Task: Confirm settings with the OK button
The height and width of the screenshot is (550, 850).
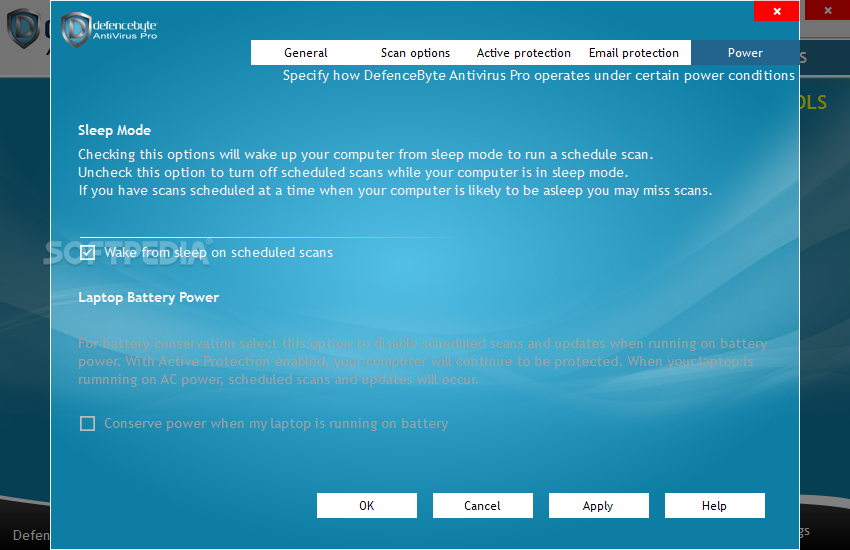Action: tap(366, 506)
